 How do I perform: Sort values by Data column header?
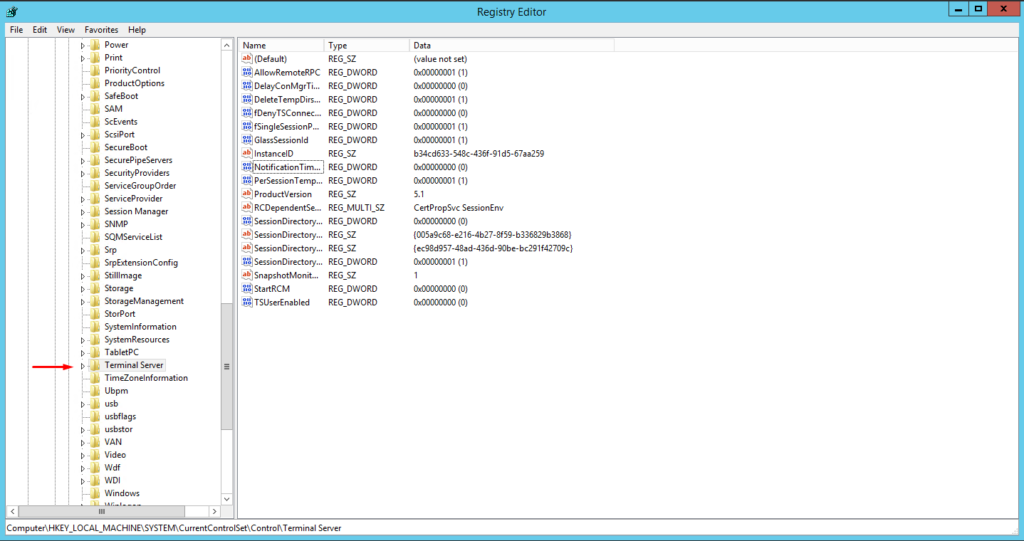click(511, 45)
